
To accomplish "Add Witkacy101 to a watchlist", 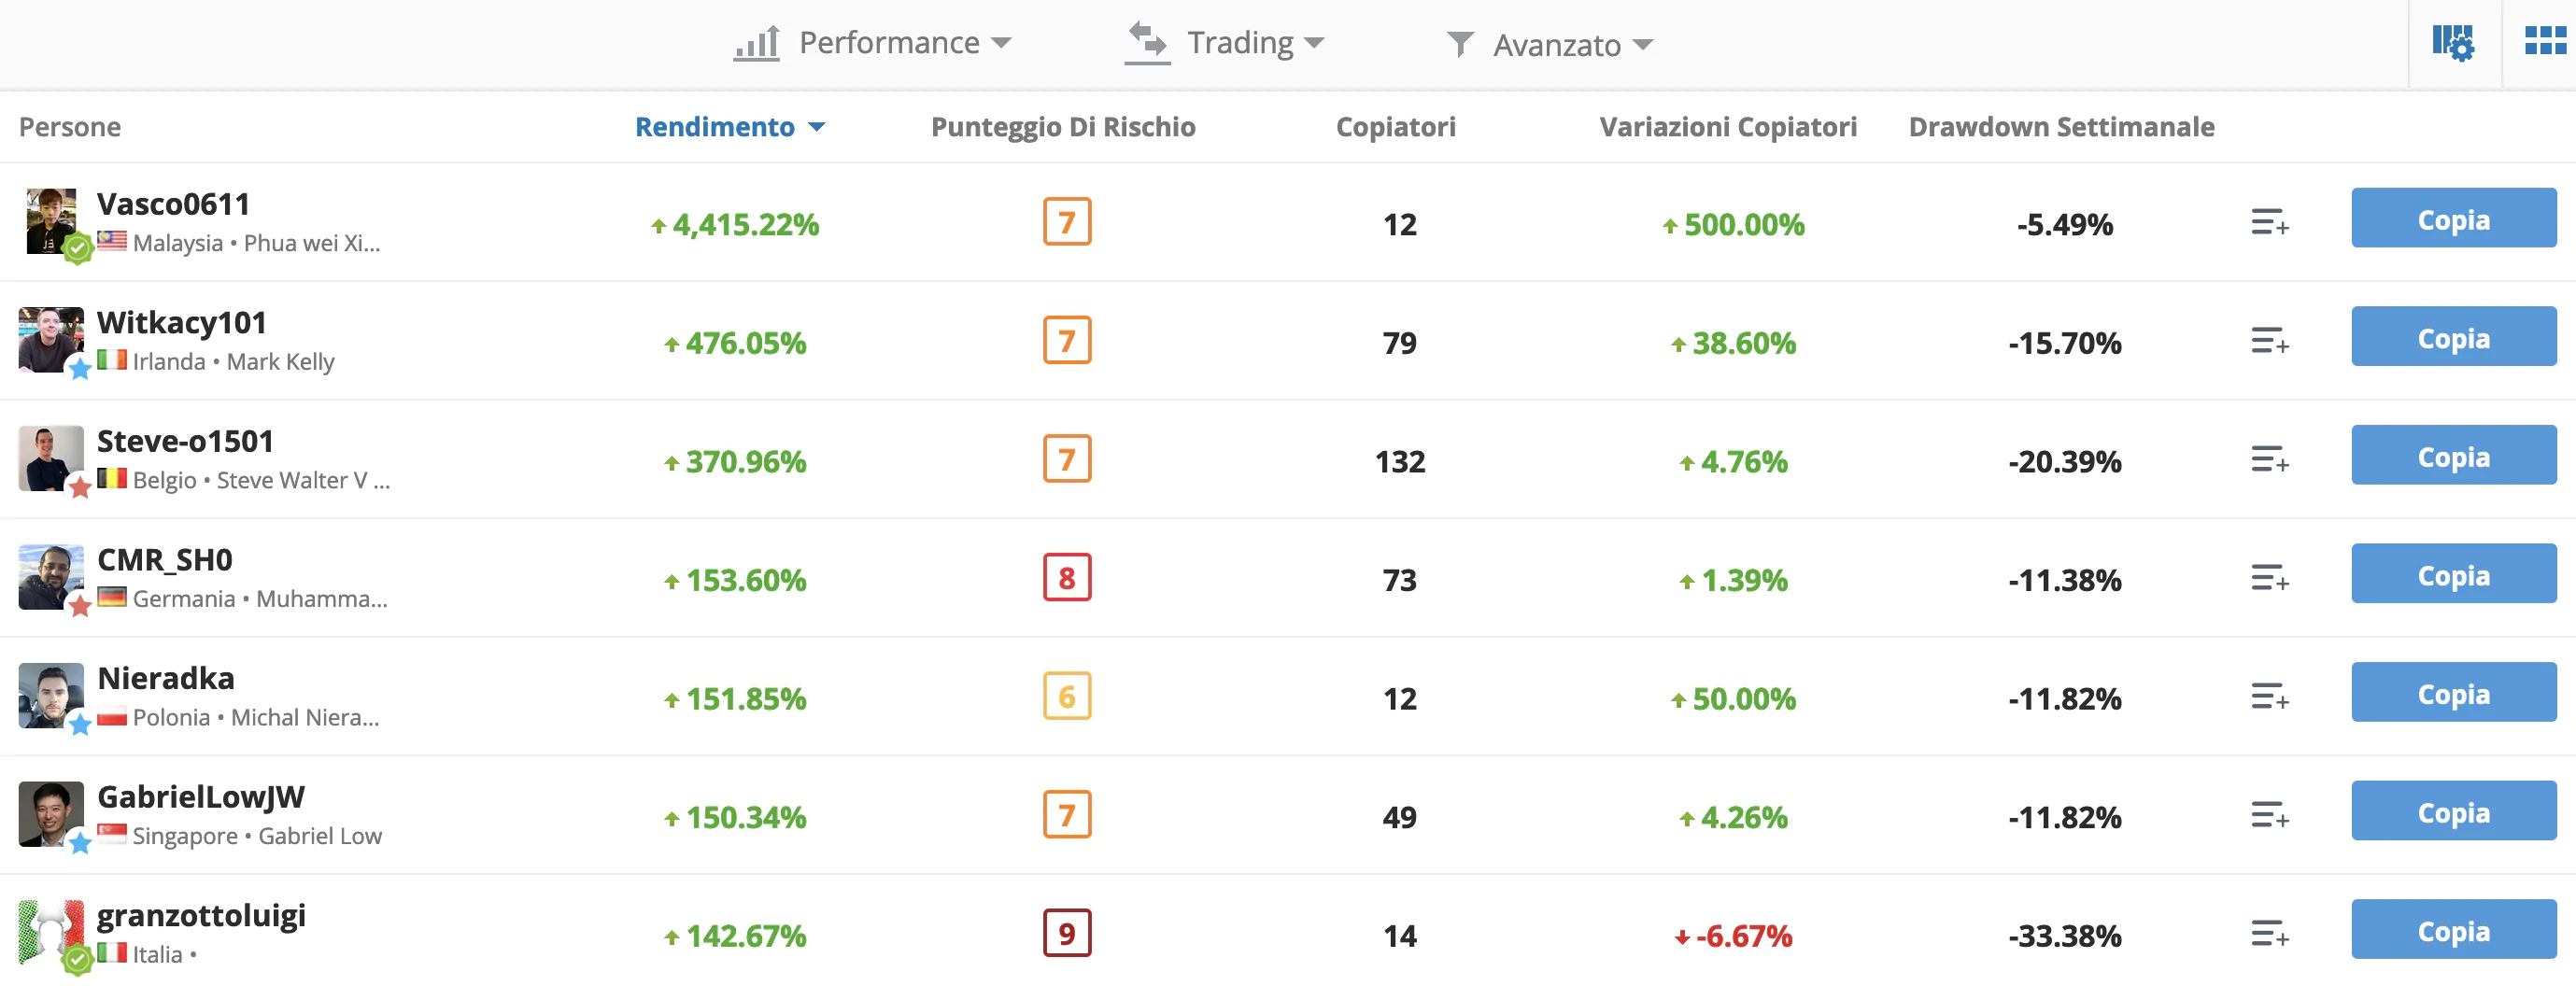I will [2268, 340].
